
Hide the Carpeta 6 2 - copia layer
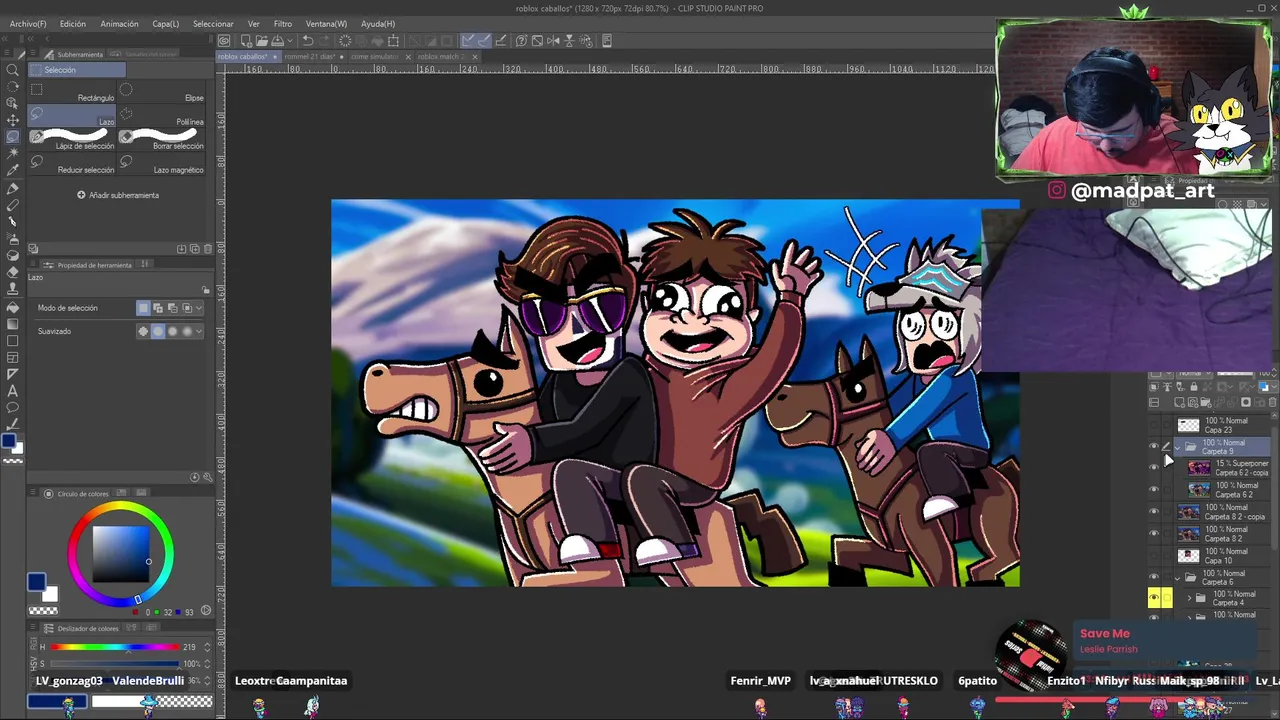pyautogui.click(x=1154, y=468)
